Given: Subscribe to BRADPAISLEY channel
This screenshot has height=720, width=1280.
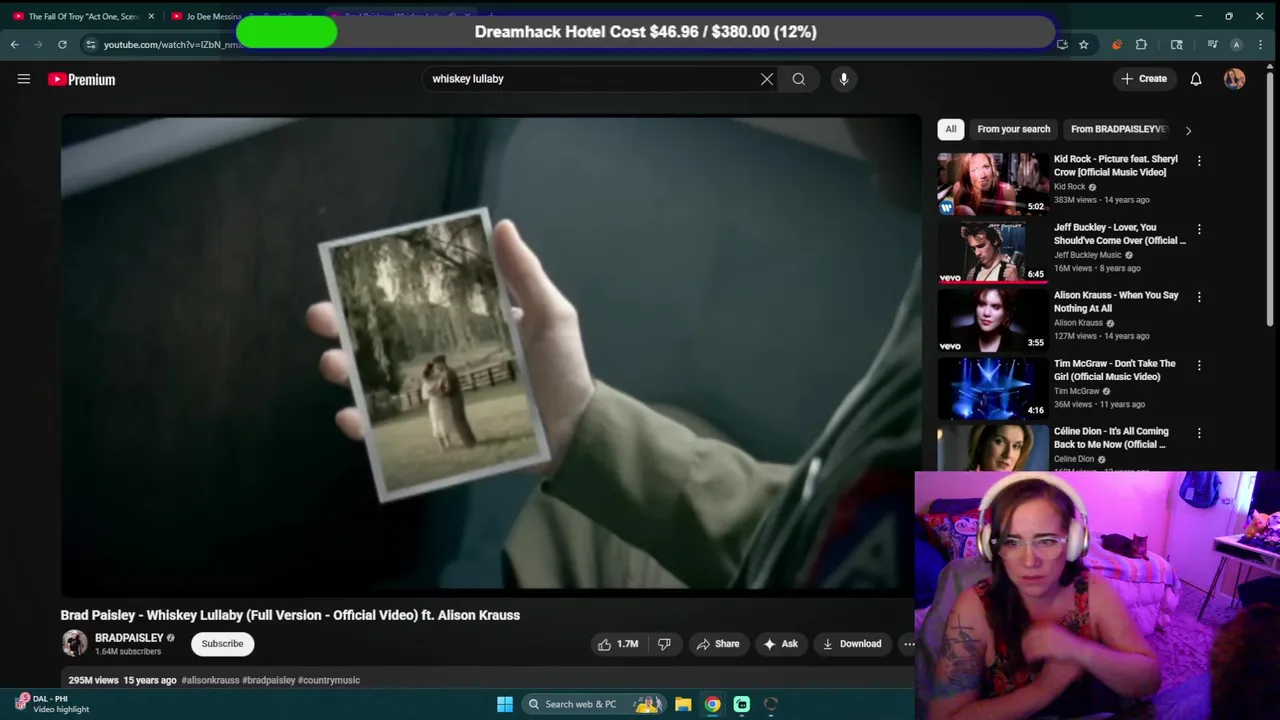Looking at the screenshot, I should [x=222, y=644].
